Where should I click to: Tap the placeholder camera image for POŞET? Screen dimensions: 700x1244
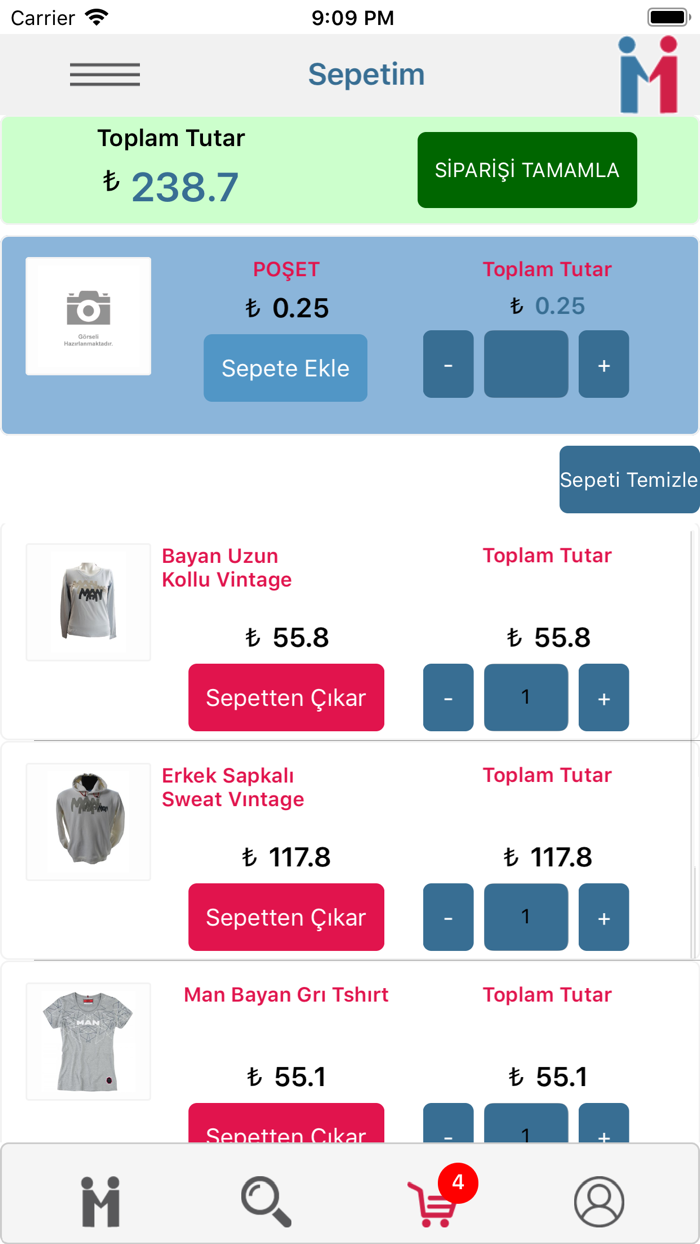pos(88,316)
